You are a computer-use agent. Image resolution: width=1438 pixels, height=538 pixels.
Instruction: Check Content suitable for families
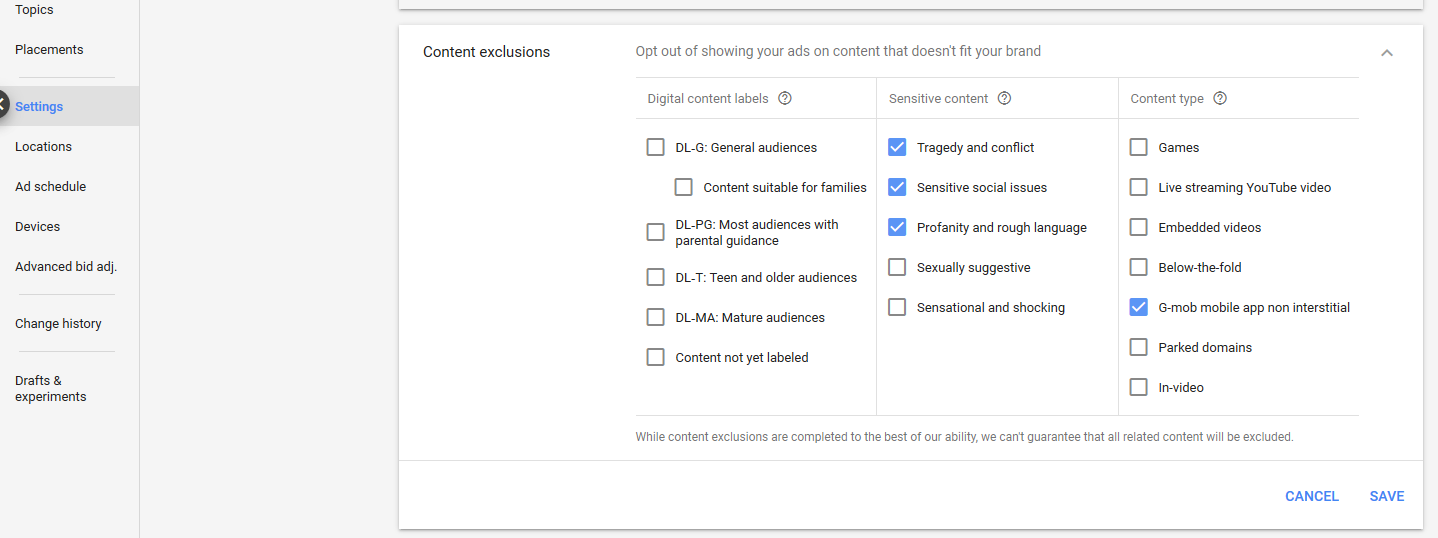(683, 187)
